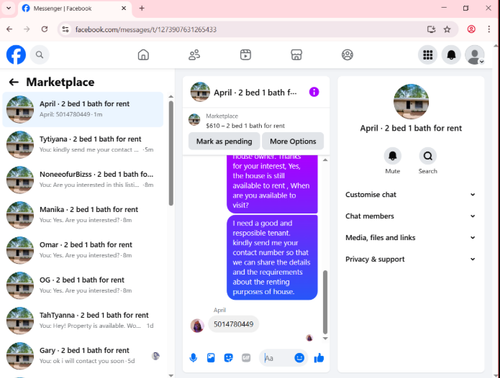This screenshot has height=378, width=500.
Task: Send a thumbs-up like
Action: point(319,358)
